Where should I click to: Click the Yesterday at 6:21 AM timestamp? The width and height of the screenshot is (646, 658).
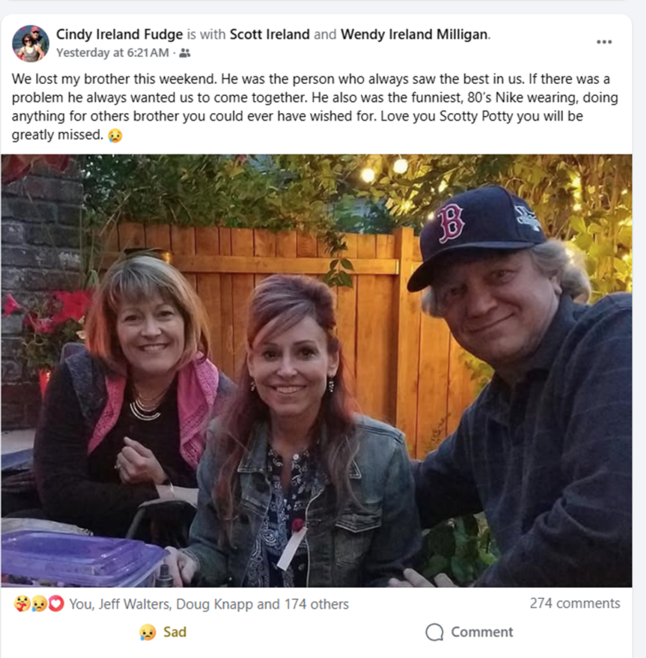112,53
